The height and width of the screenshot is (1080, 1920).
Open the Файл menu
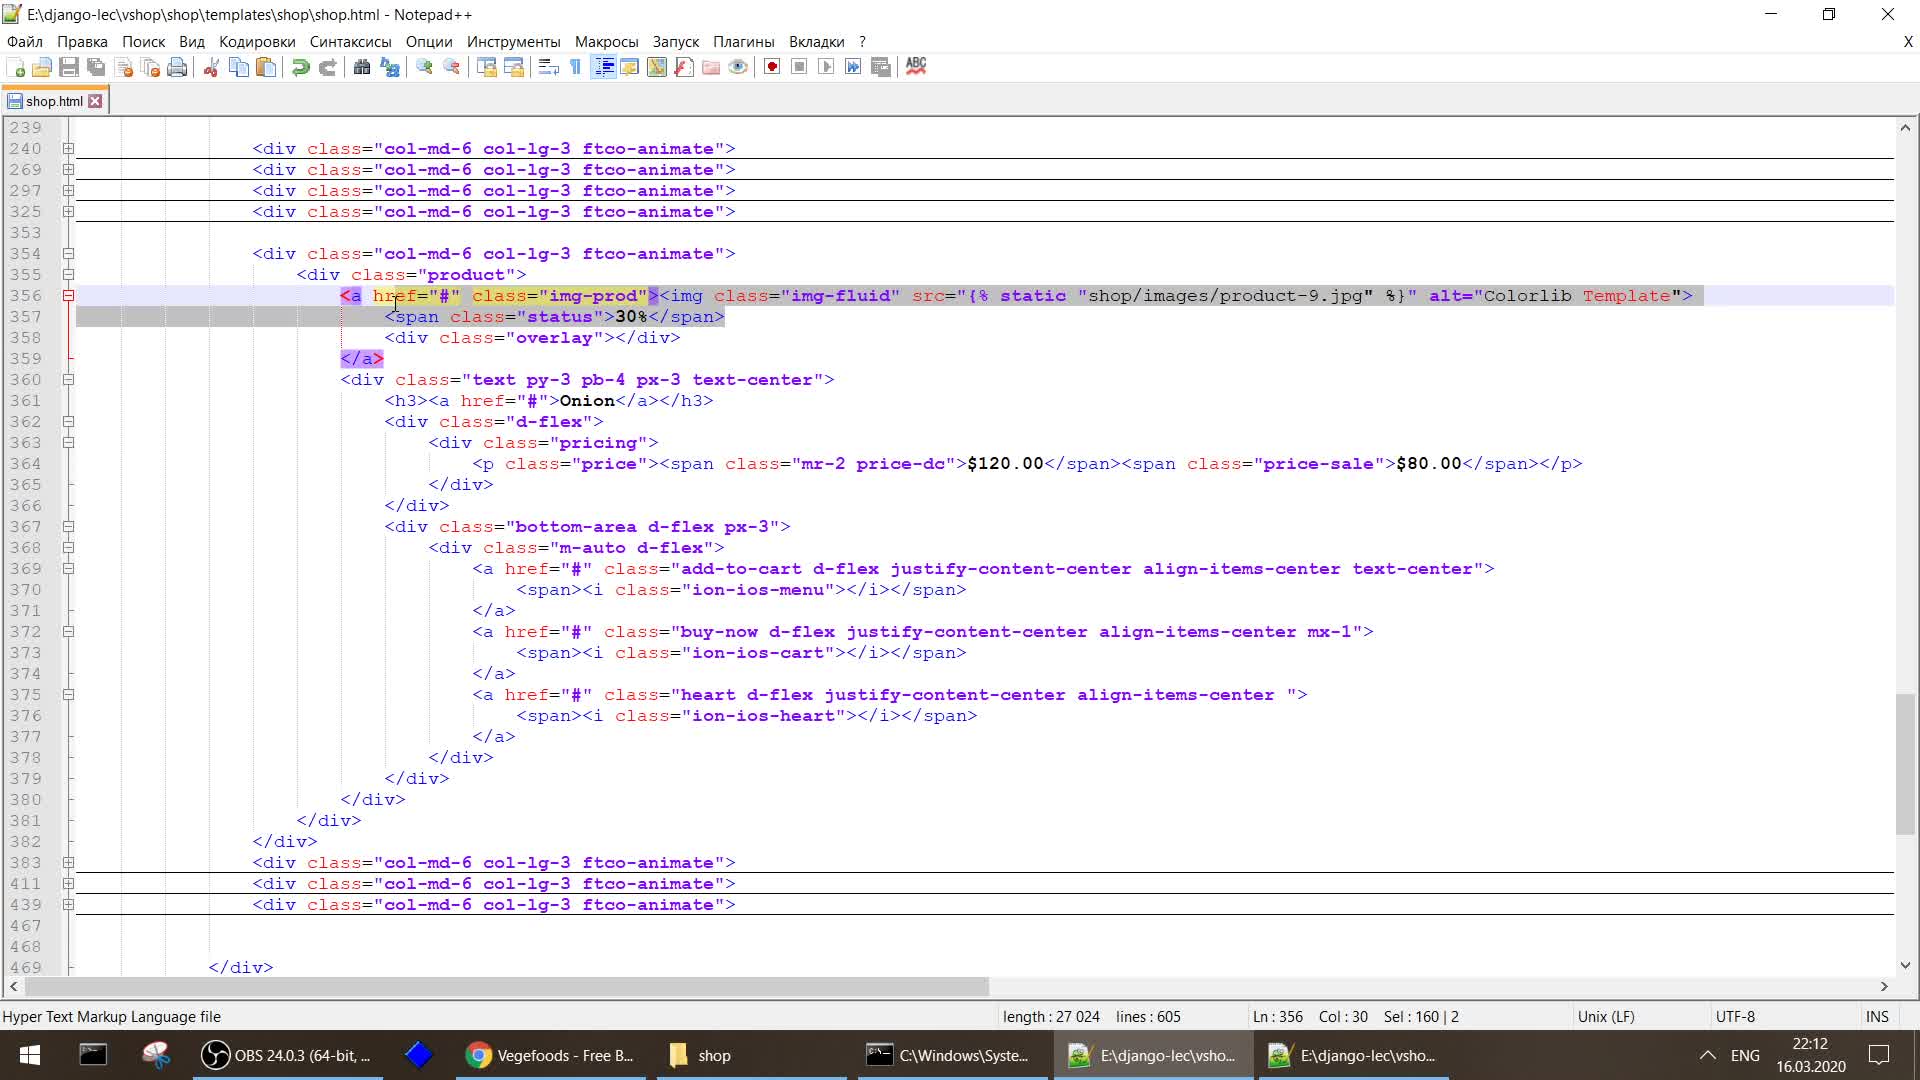click(25, 41)
